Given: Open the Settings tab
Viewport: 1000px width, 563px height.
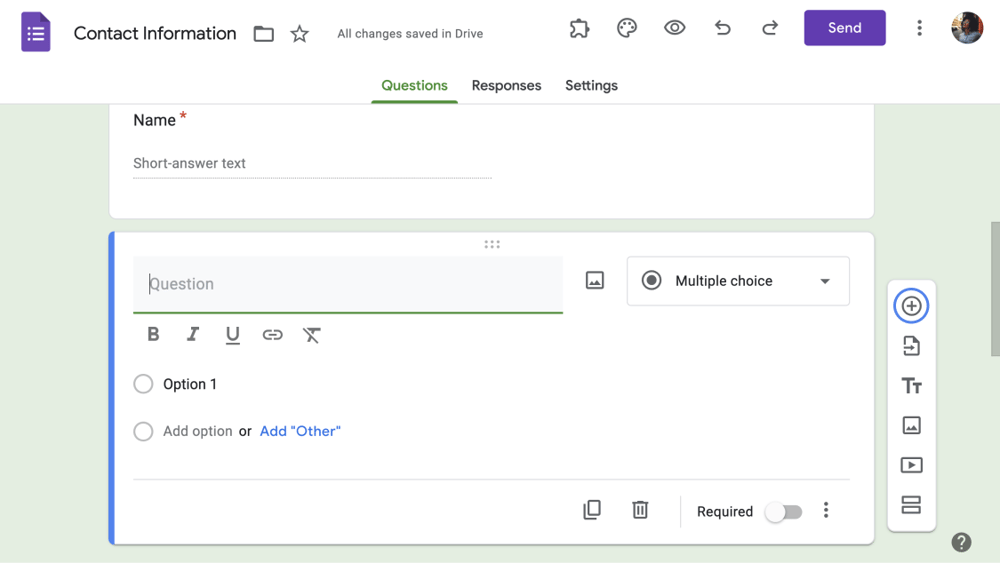Looking at the screenshot, I should (591, 86).
